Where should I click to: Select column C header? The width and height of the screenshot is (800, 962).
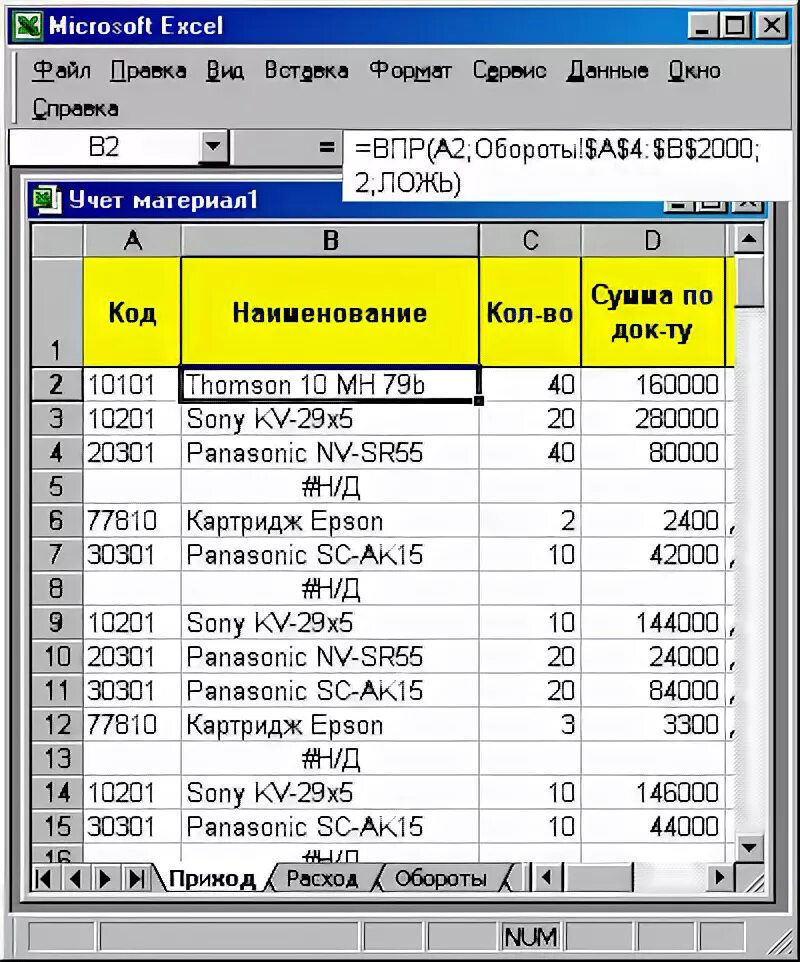coord(530,240)
